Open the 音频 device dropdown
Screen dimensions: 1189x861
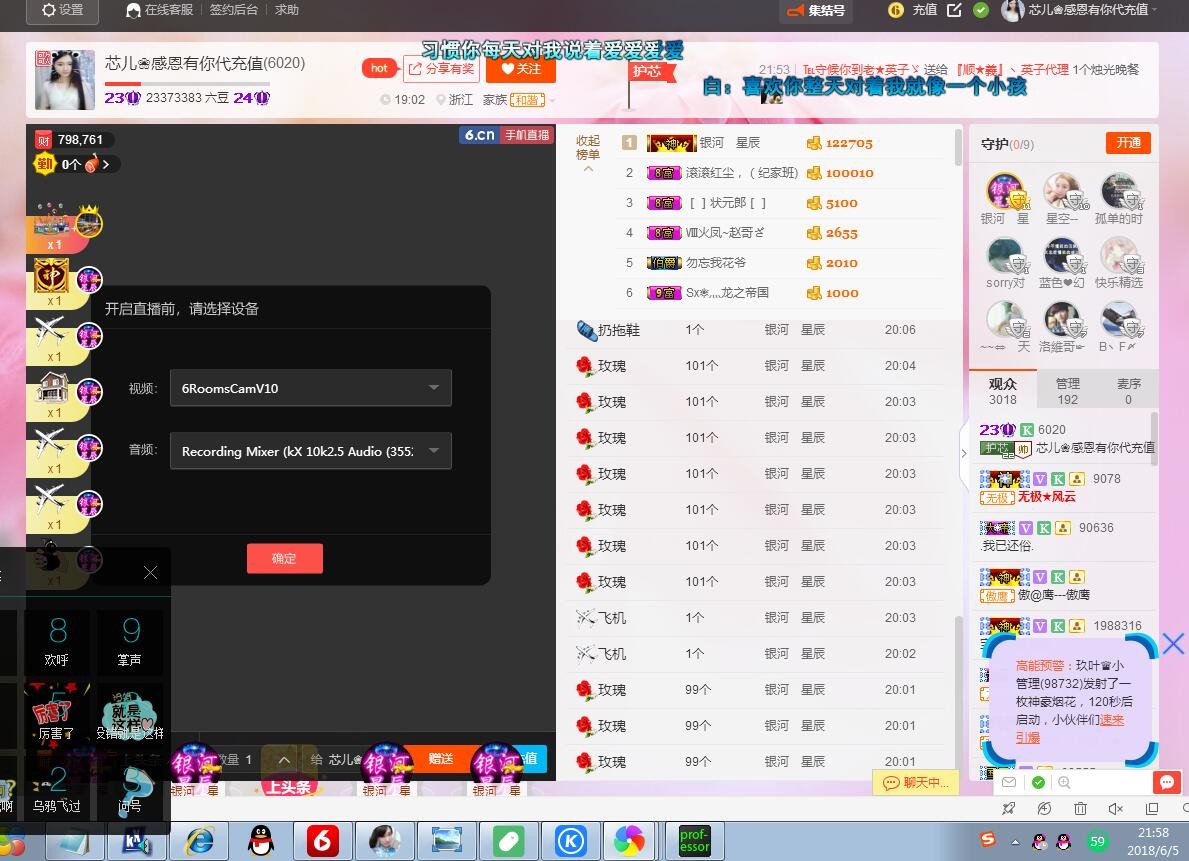[311, 451]
